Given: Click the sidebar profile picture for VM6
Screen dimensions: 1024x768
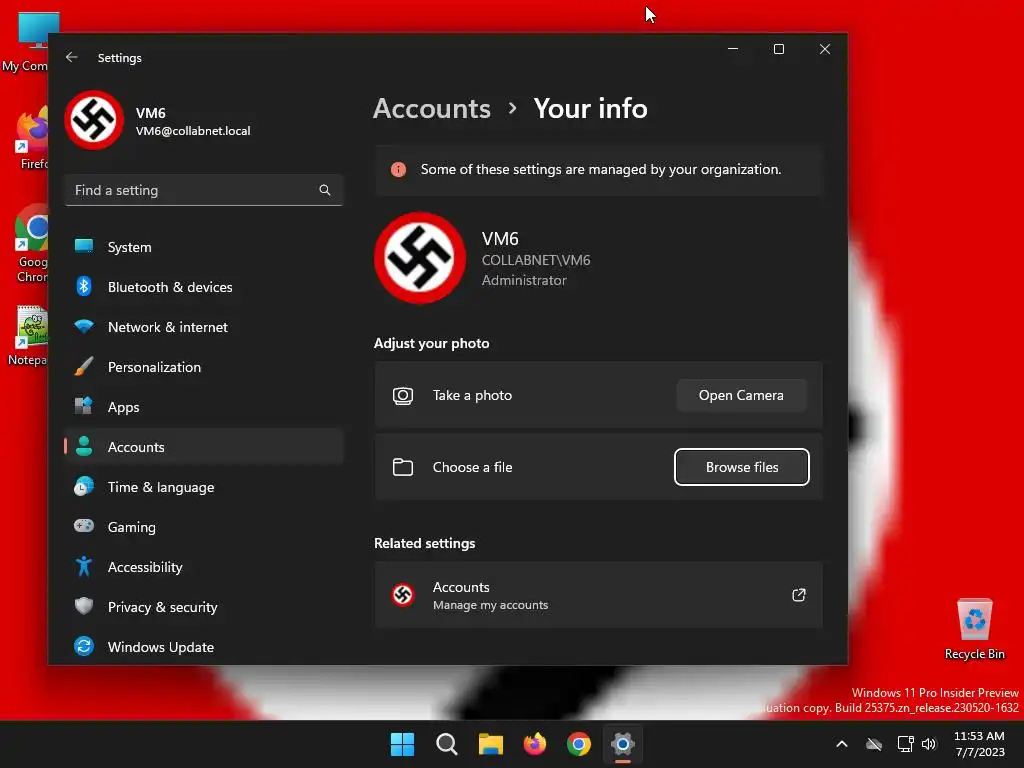Looking at the screenshot, I should (94, 120).
